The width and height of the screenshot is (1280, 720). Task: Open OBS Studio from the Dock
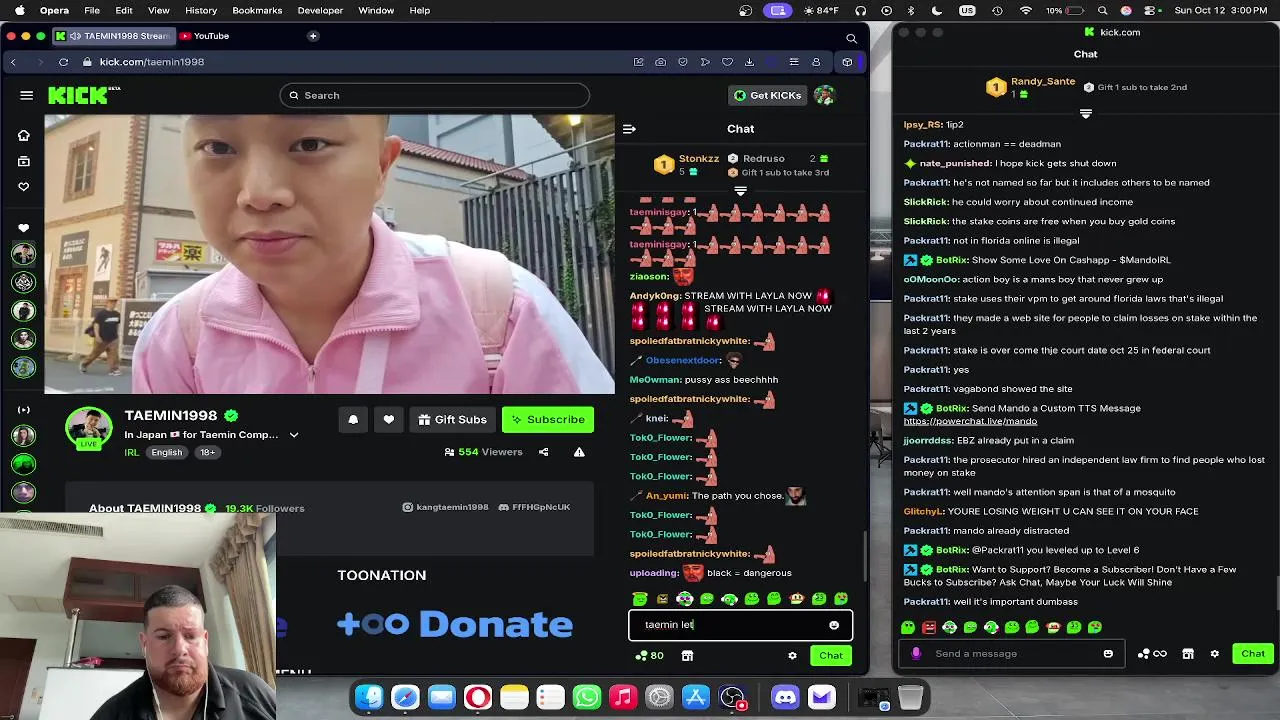tap(732, 697)
